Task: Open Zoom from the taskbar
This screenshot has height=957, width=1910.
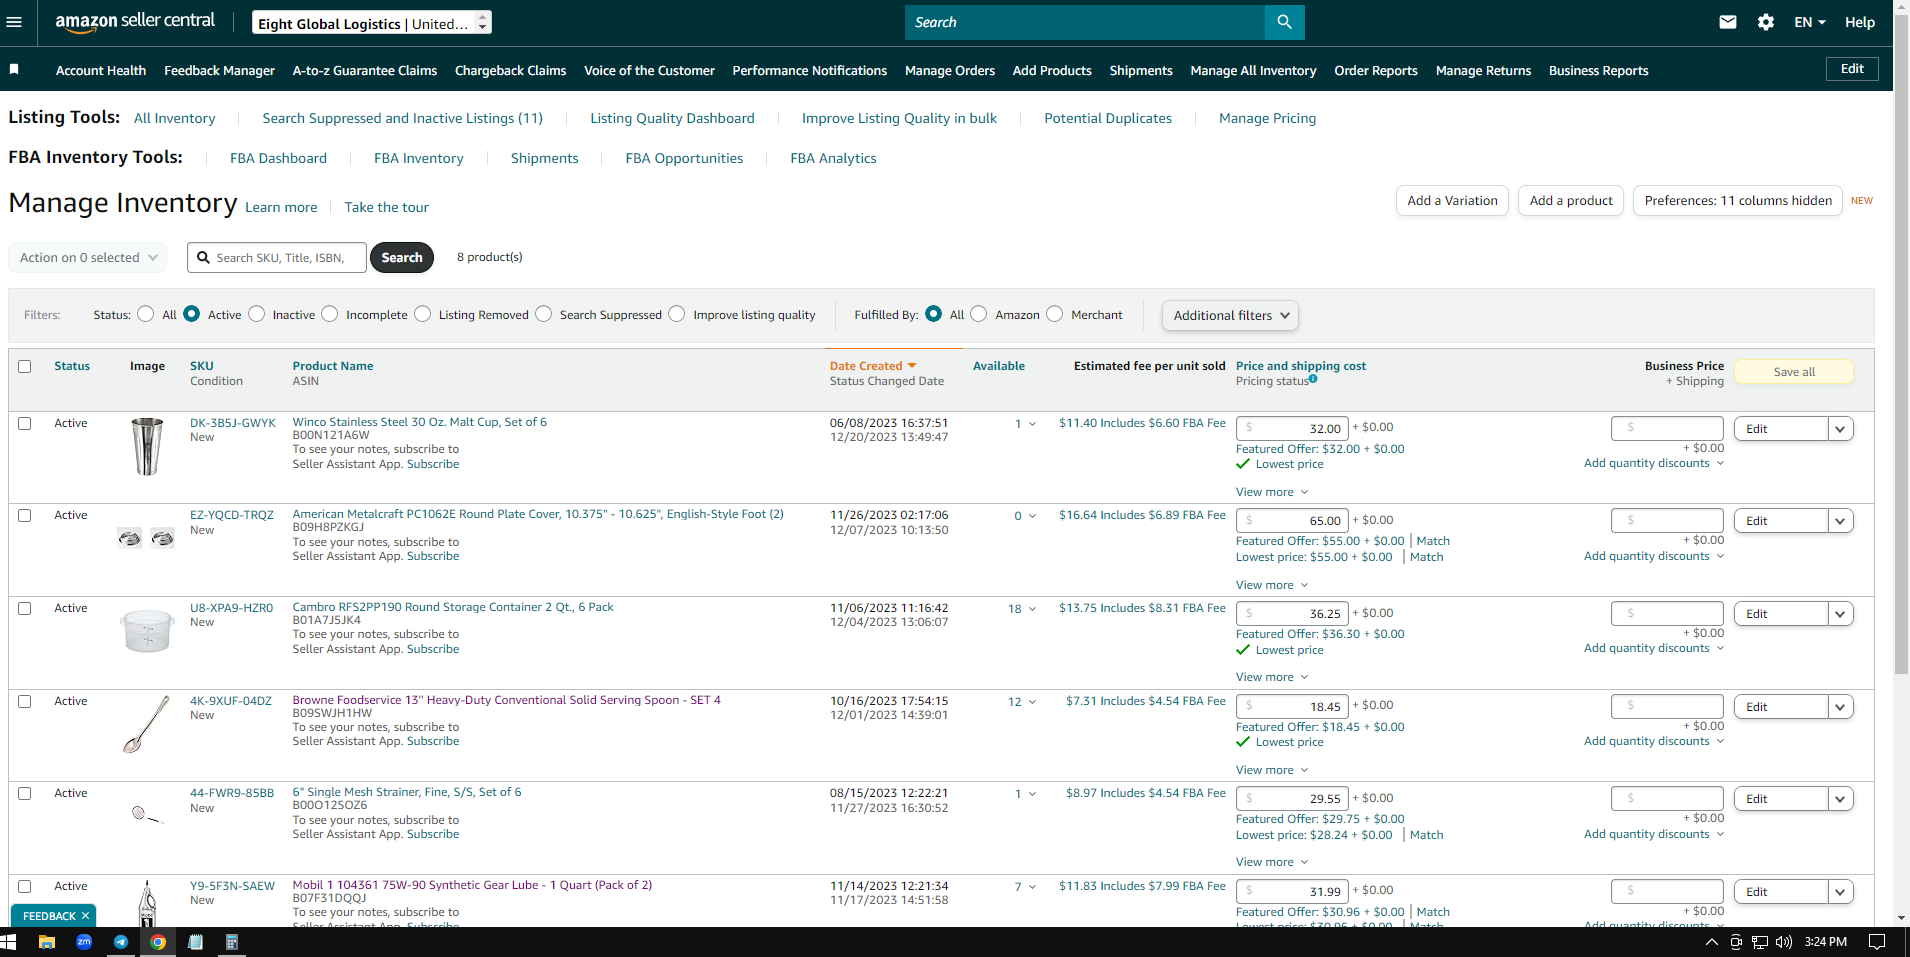Action: pos(84,942)
